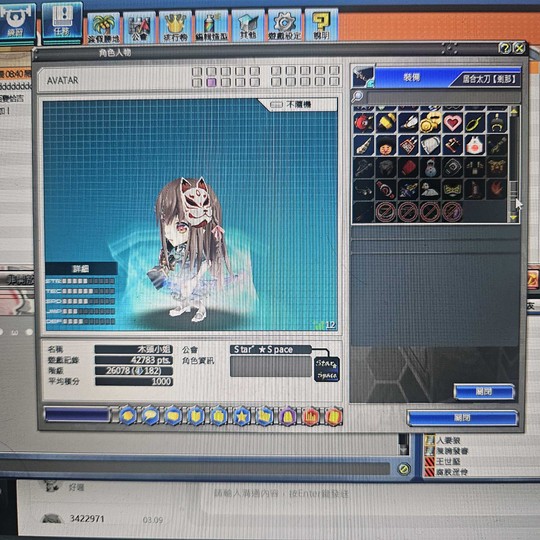Click the speech bubble hexagon badge
The width and height of the screenshot is (540, 540).
(150, 416)
